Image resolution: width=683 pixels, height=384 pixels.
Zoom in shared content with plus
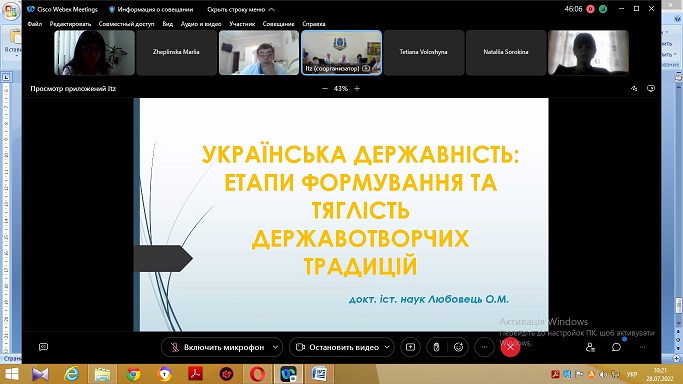pos(357,88)
